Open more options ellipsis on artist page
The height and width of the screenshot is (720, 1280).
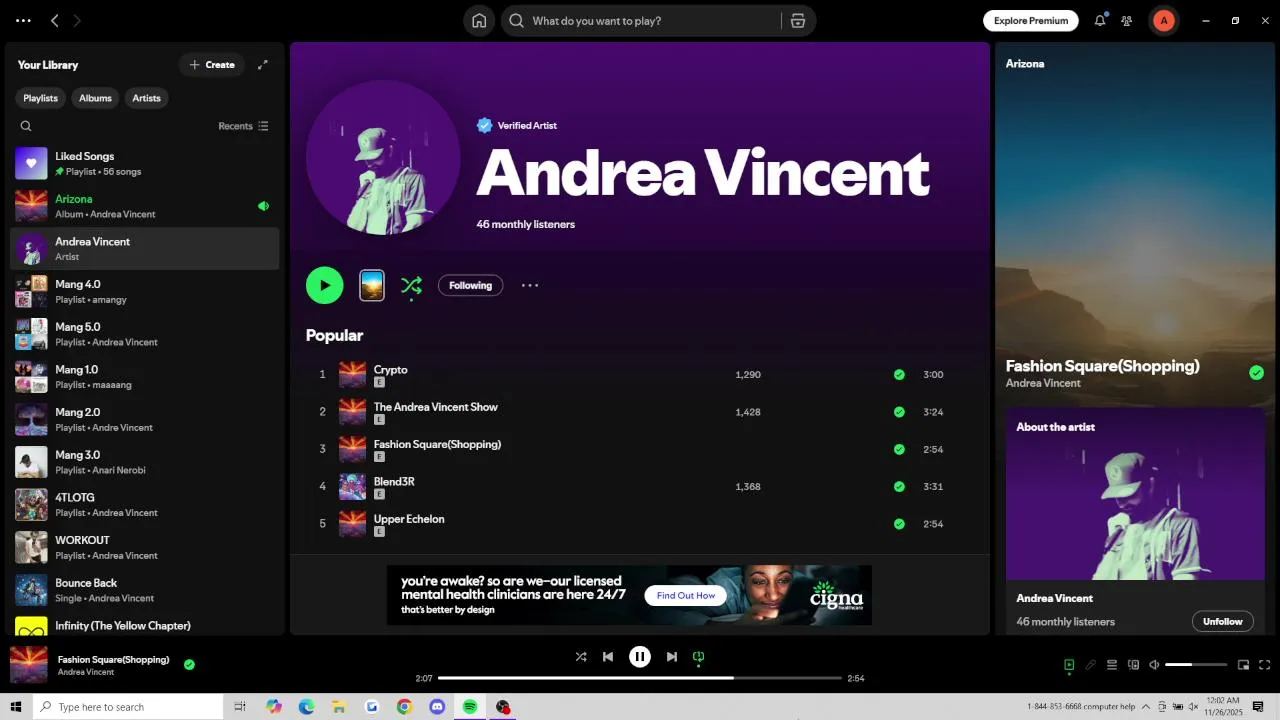[x=530, y=285]
